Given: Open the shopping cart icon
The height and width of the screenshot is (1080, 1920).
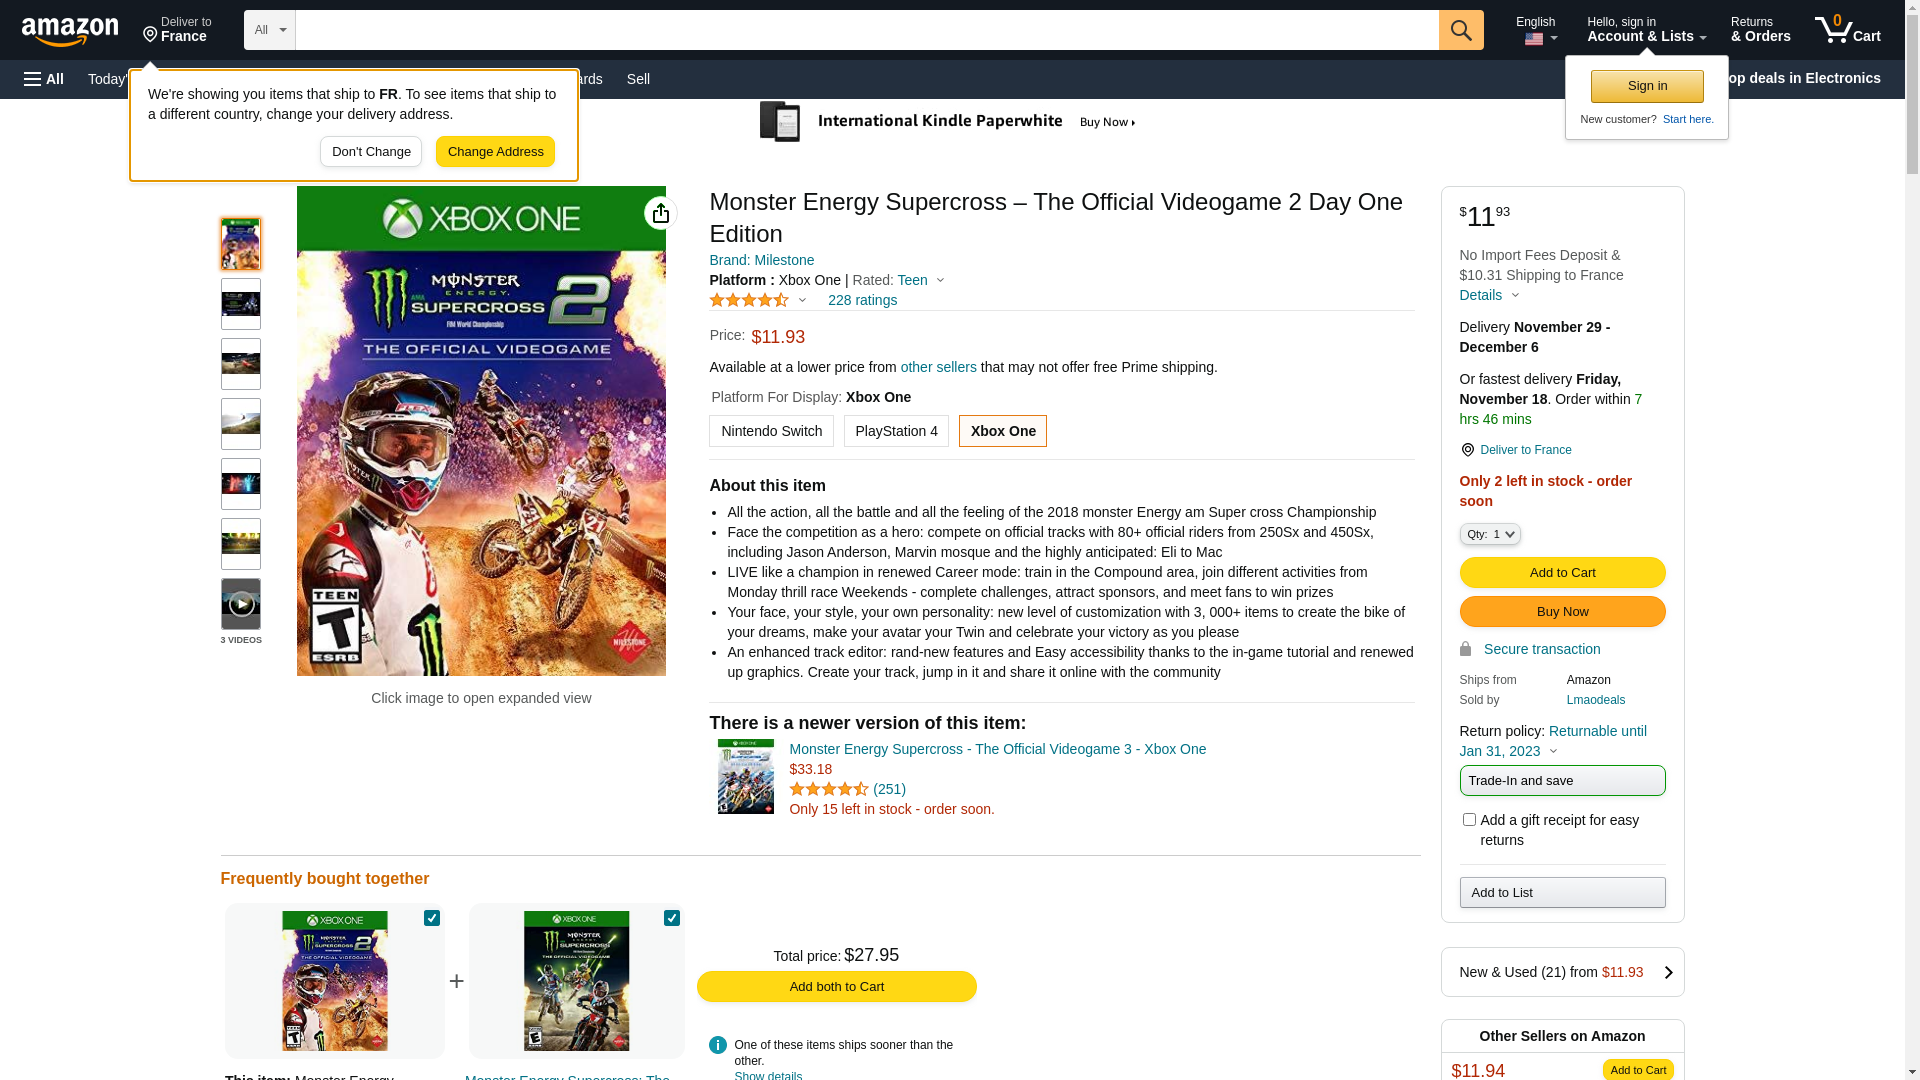Looking at the screenshot, I should point(1846,30).
